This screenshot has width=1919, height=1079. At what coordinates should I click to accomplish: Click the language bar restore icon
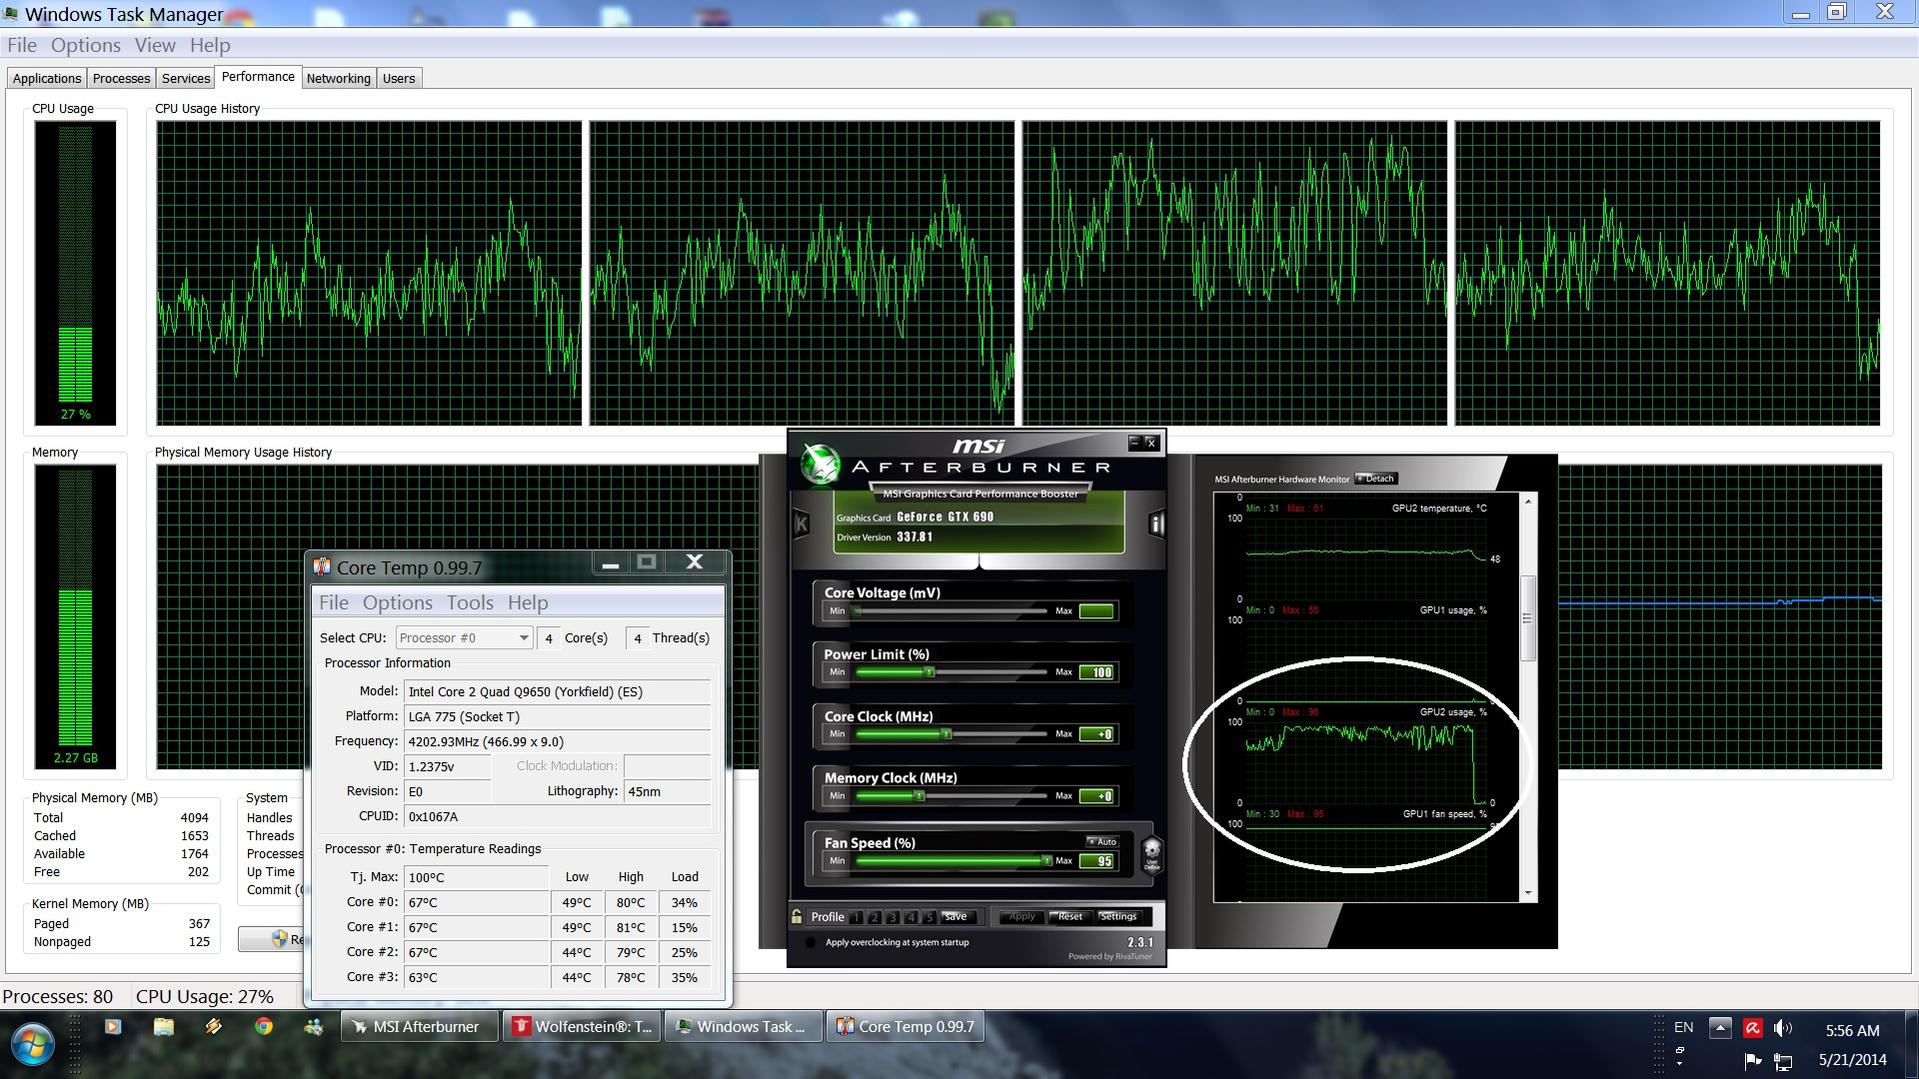[x=1679, y=1050]
